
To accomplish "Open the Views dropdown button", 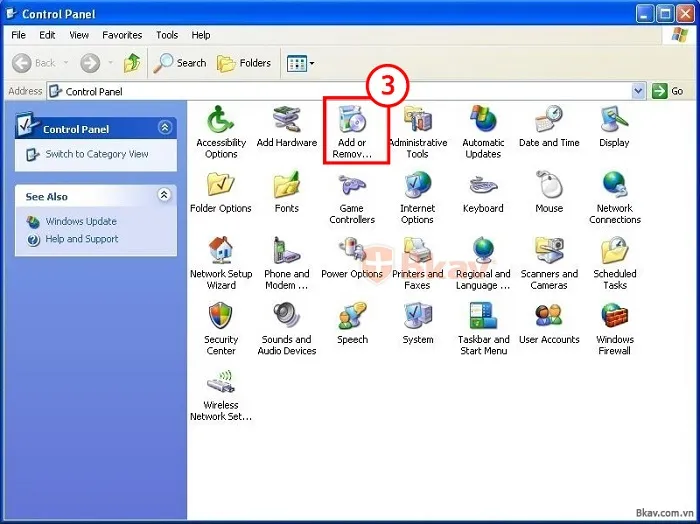I will [301, 63].
